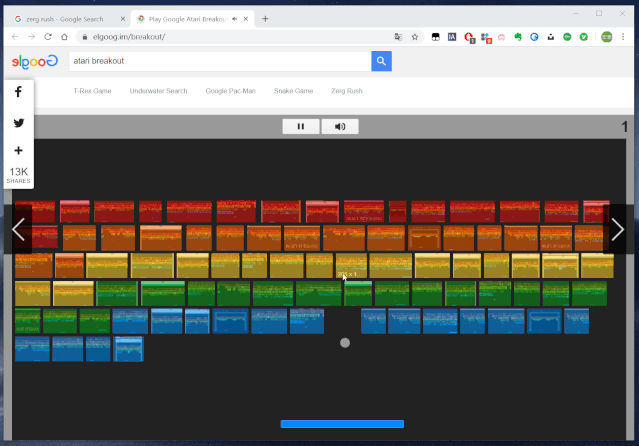Open the Chrome profile avatar
This screenshot has height=446, width=639.
pyautogui.click(x=607, y=37)
